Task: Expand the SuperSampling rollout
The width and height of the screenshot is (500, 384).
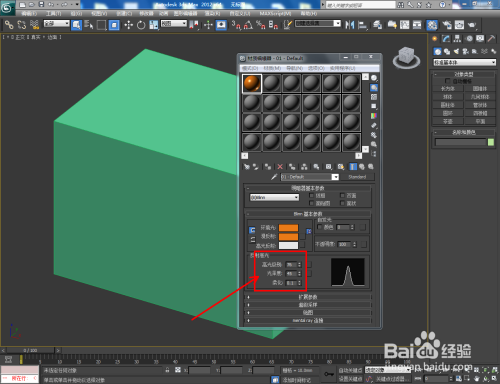Action: pos(308,305)
